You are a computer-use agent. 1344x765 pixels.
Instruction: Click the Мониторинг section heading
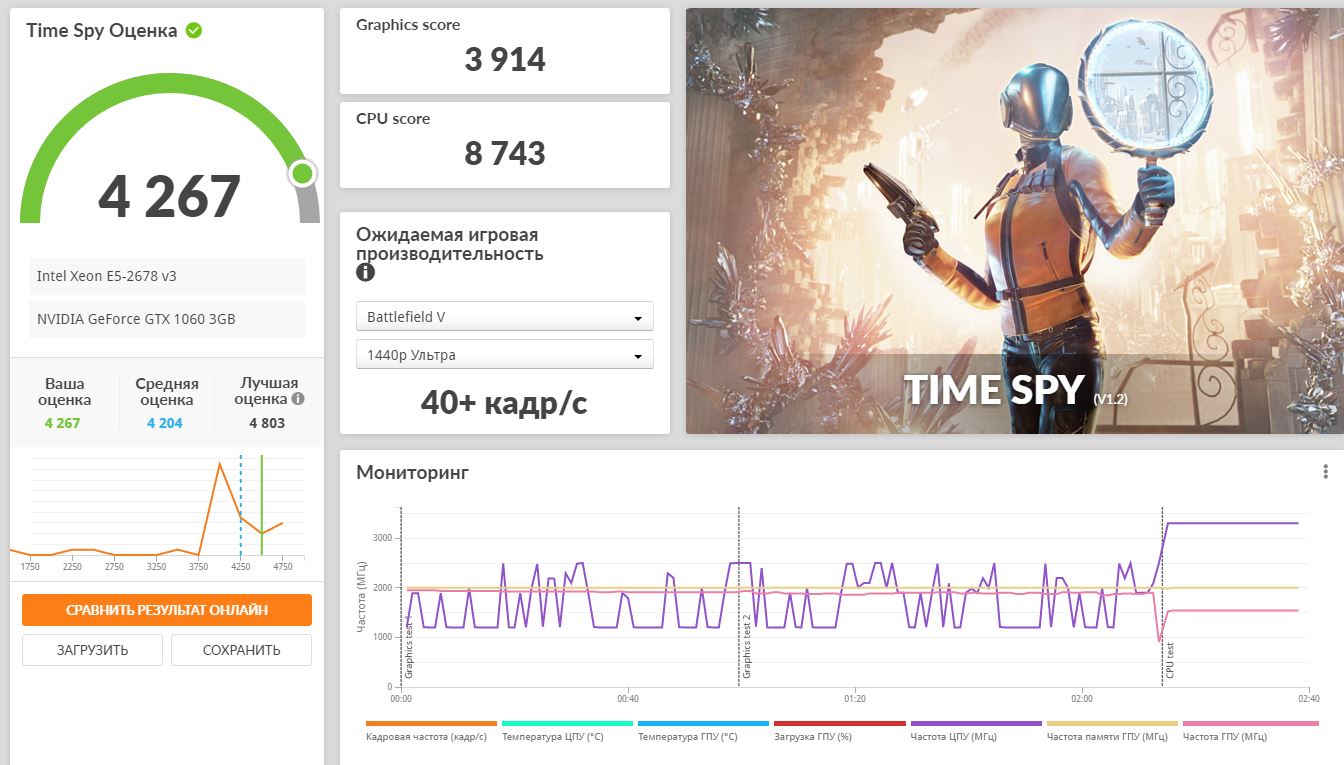[x=412, y=473]
